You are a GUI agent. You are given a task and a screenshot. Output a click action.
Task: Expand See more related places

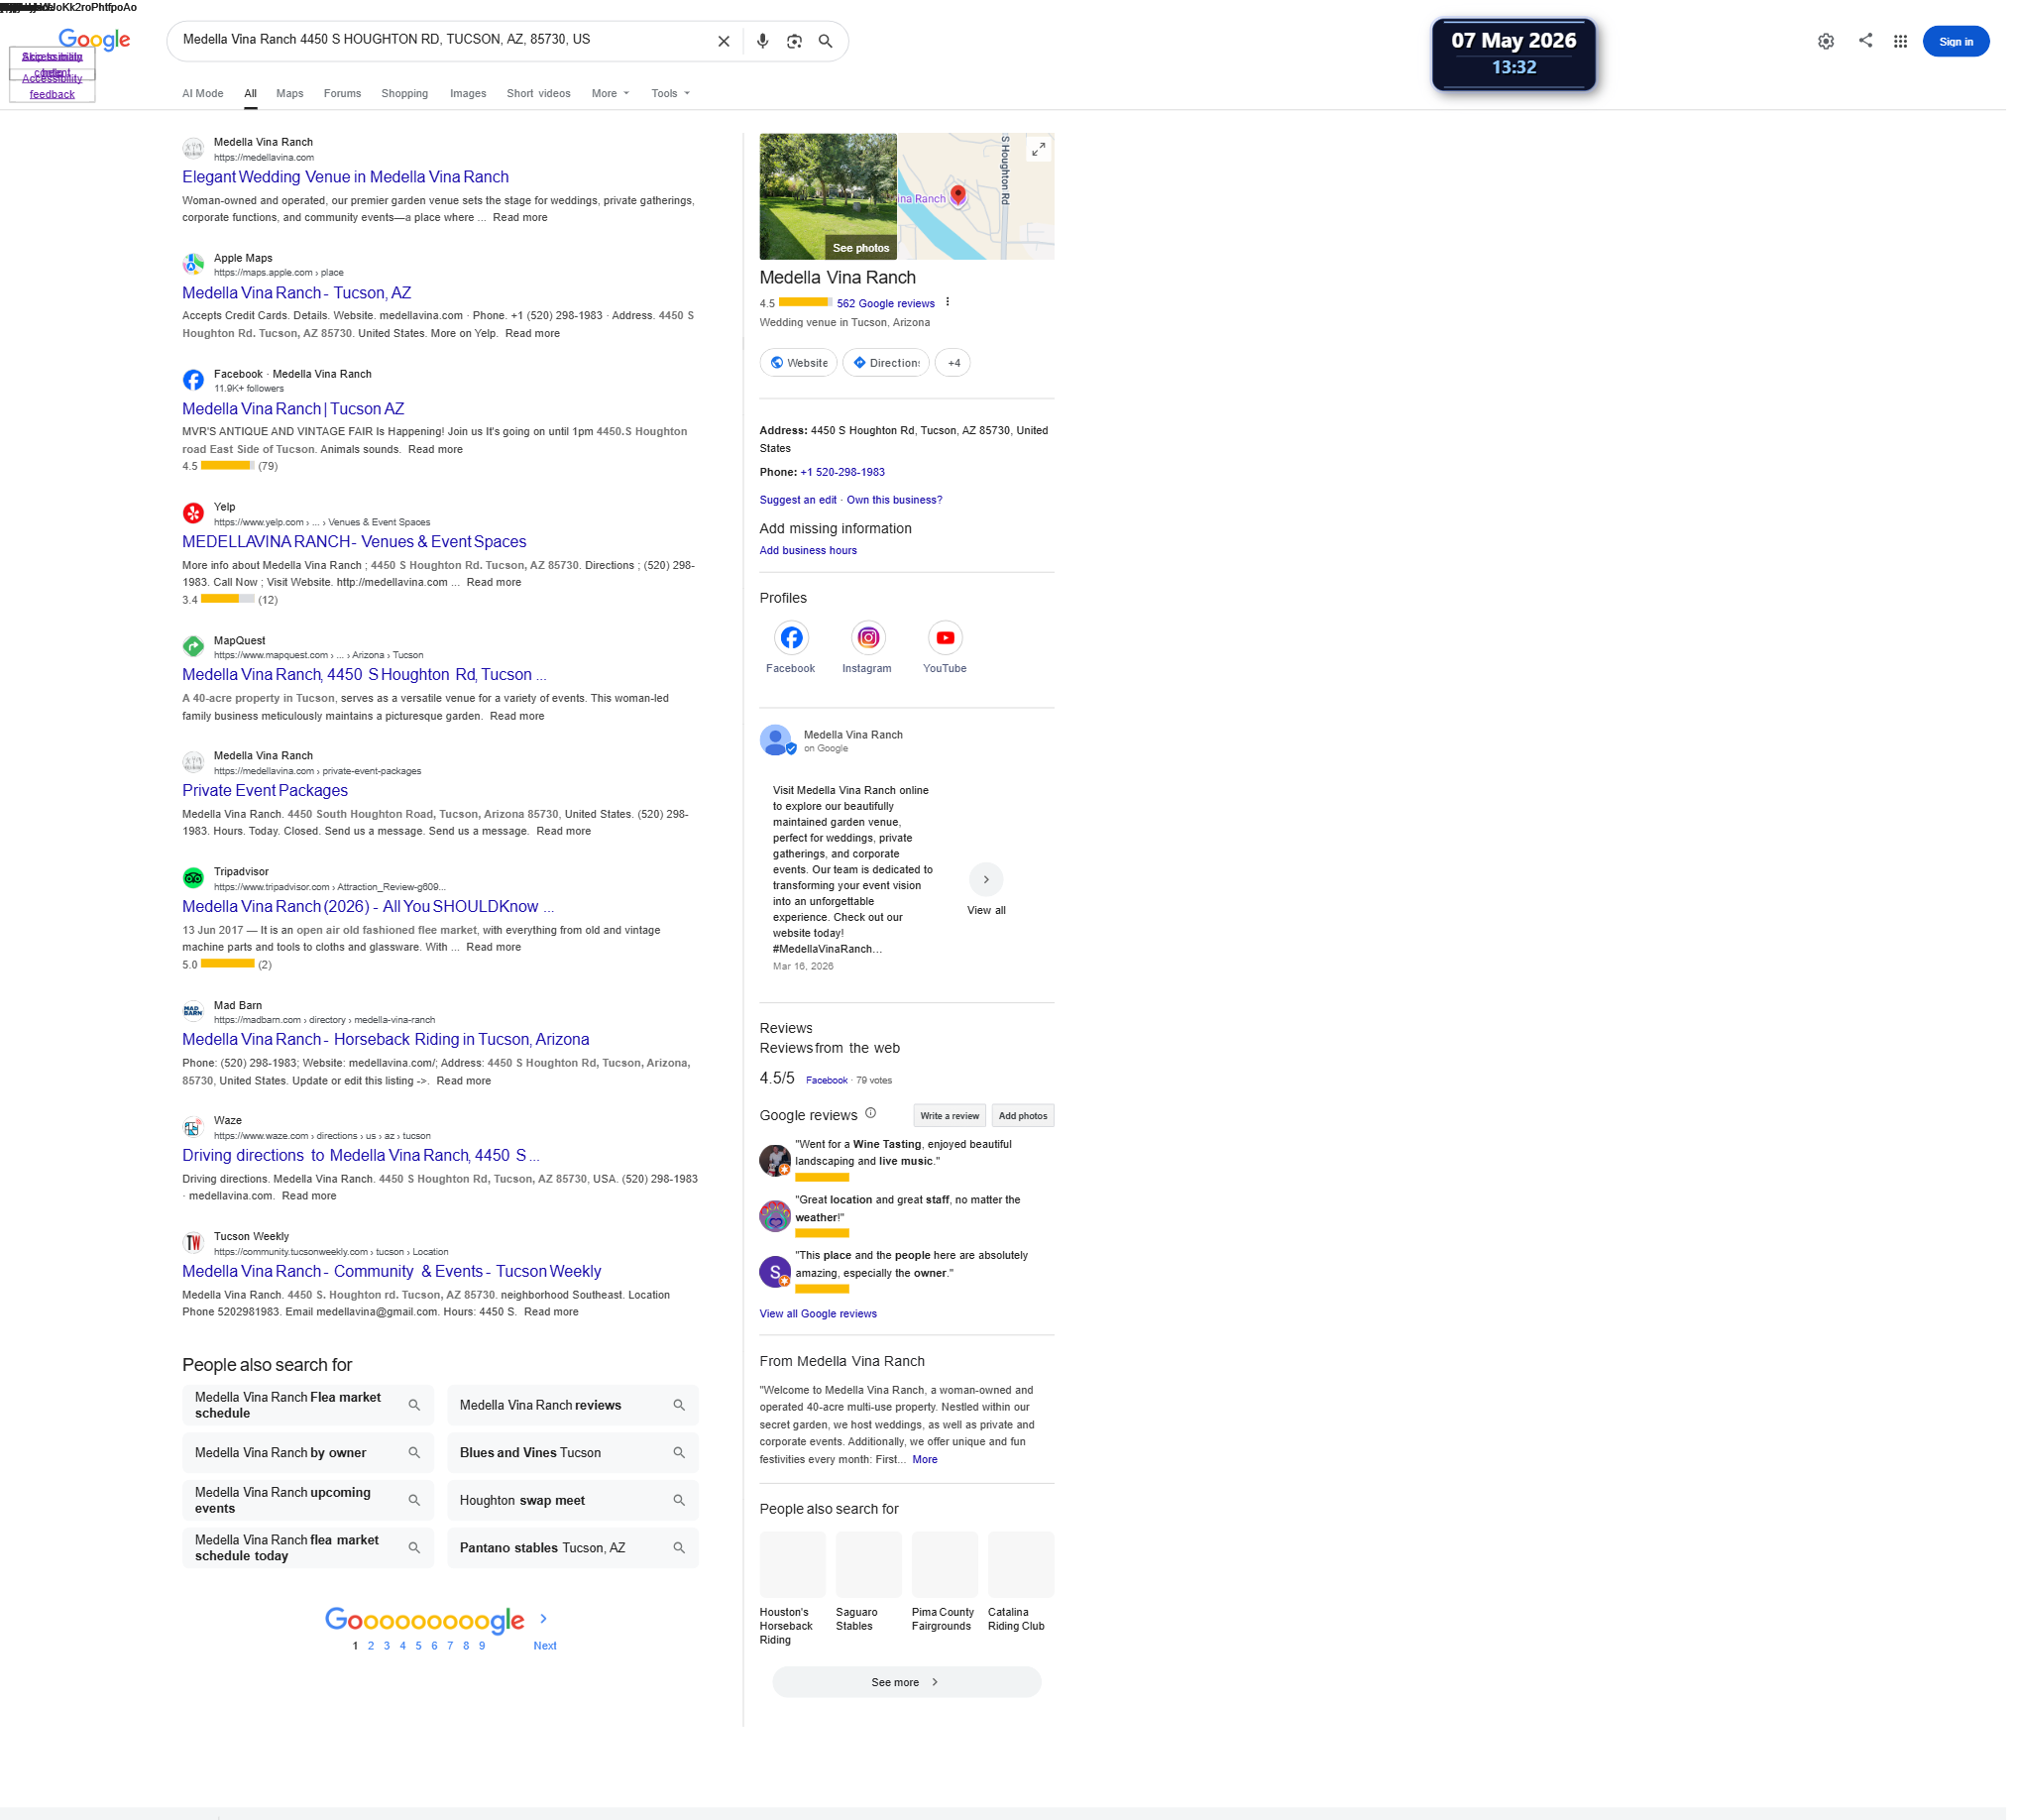905,1682
